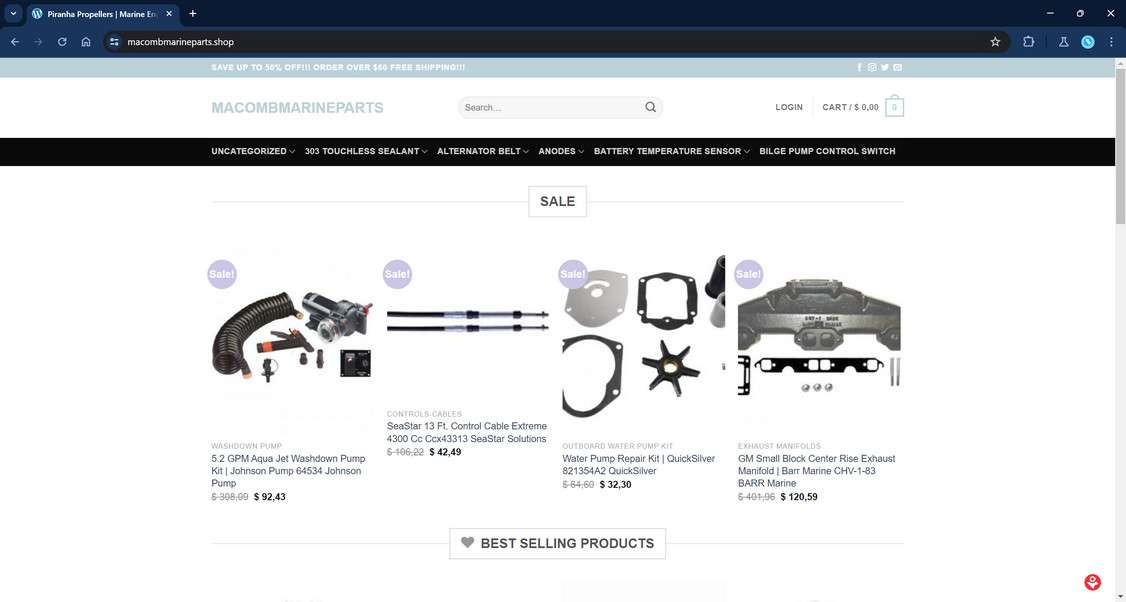
Task: Click the $ 120,59 sale price
Action: pos(799,497)
